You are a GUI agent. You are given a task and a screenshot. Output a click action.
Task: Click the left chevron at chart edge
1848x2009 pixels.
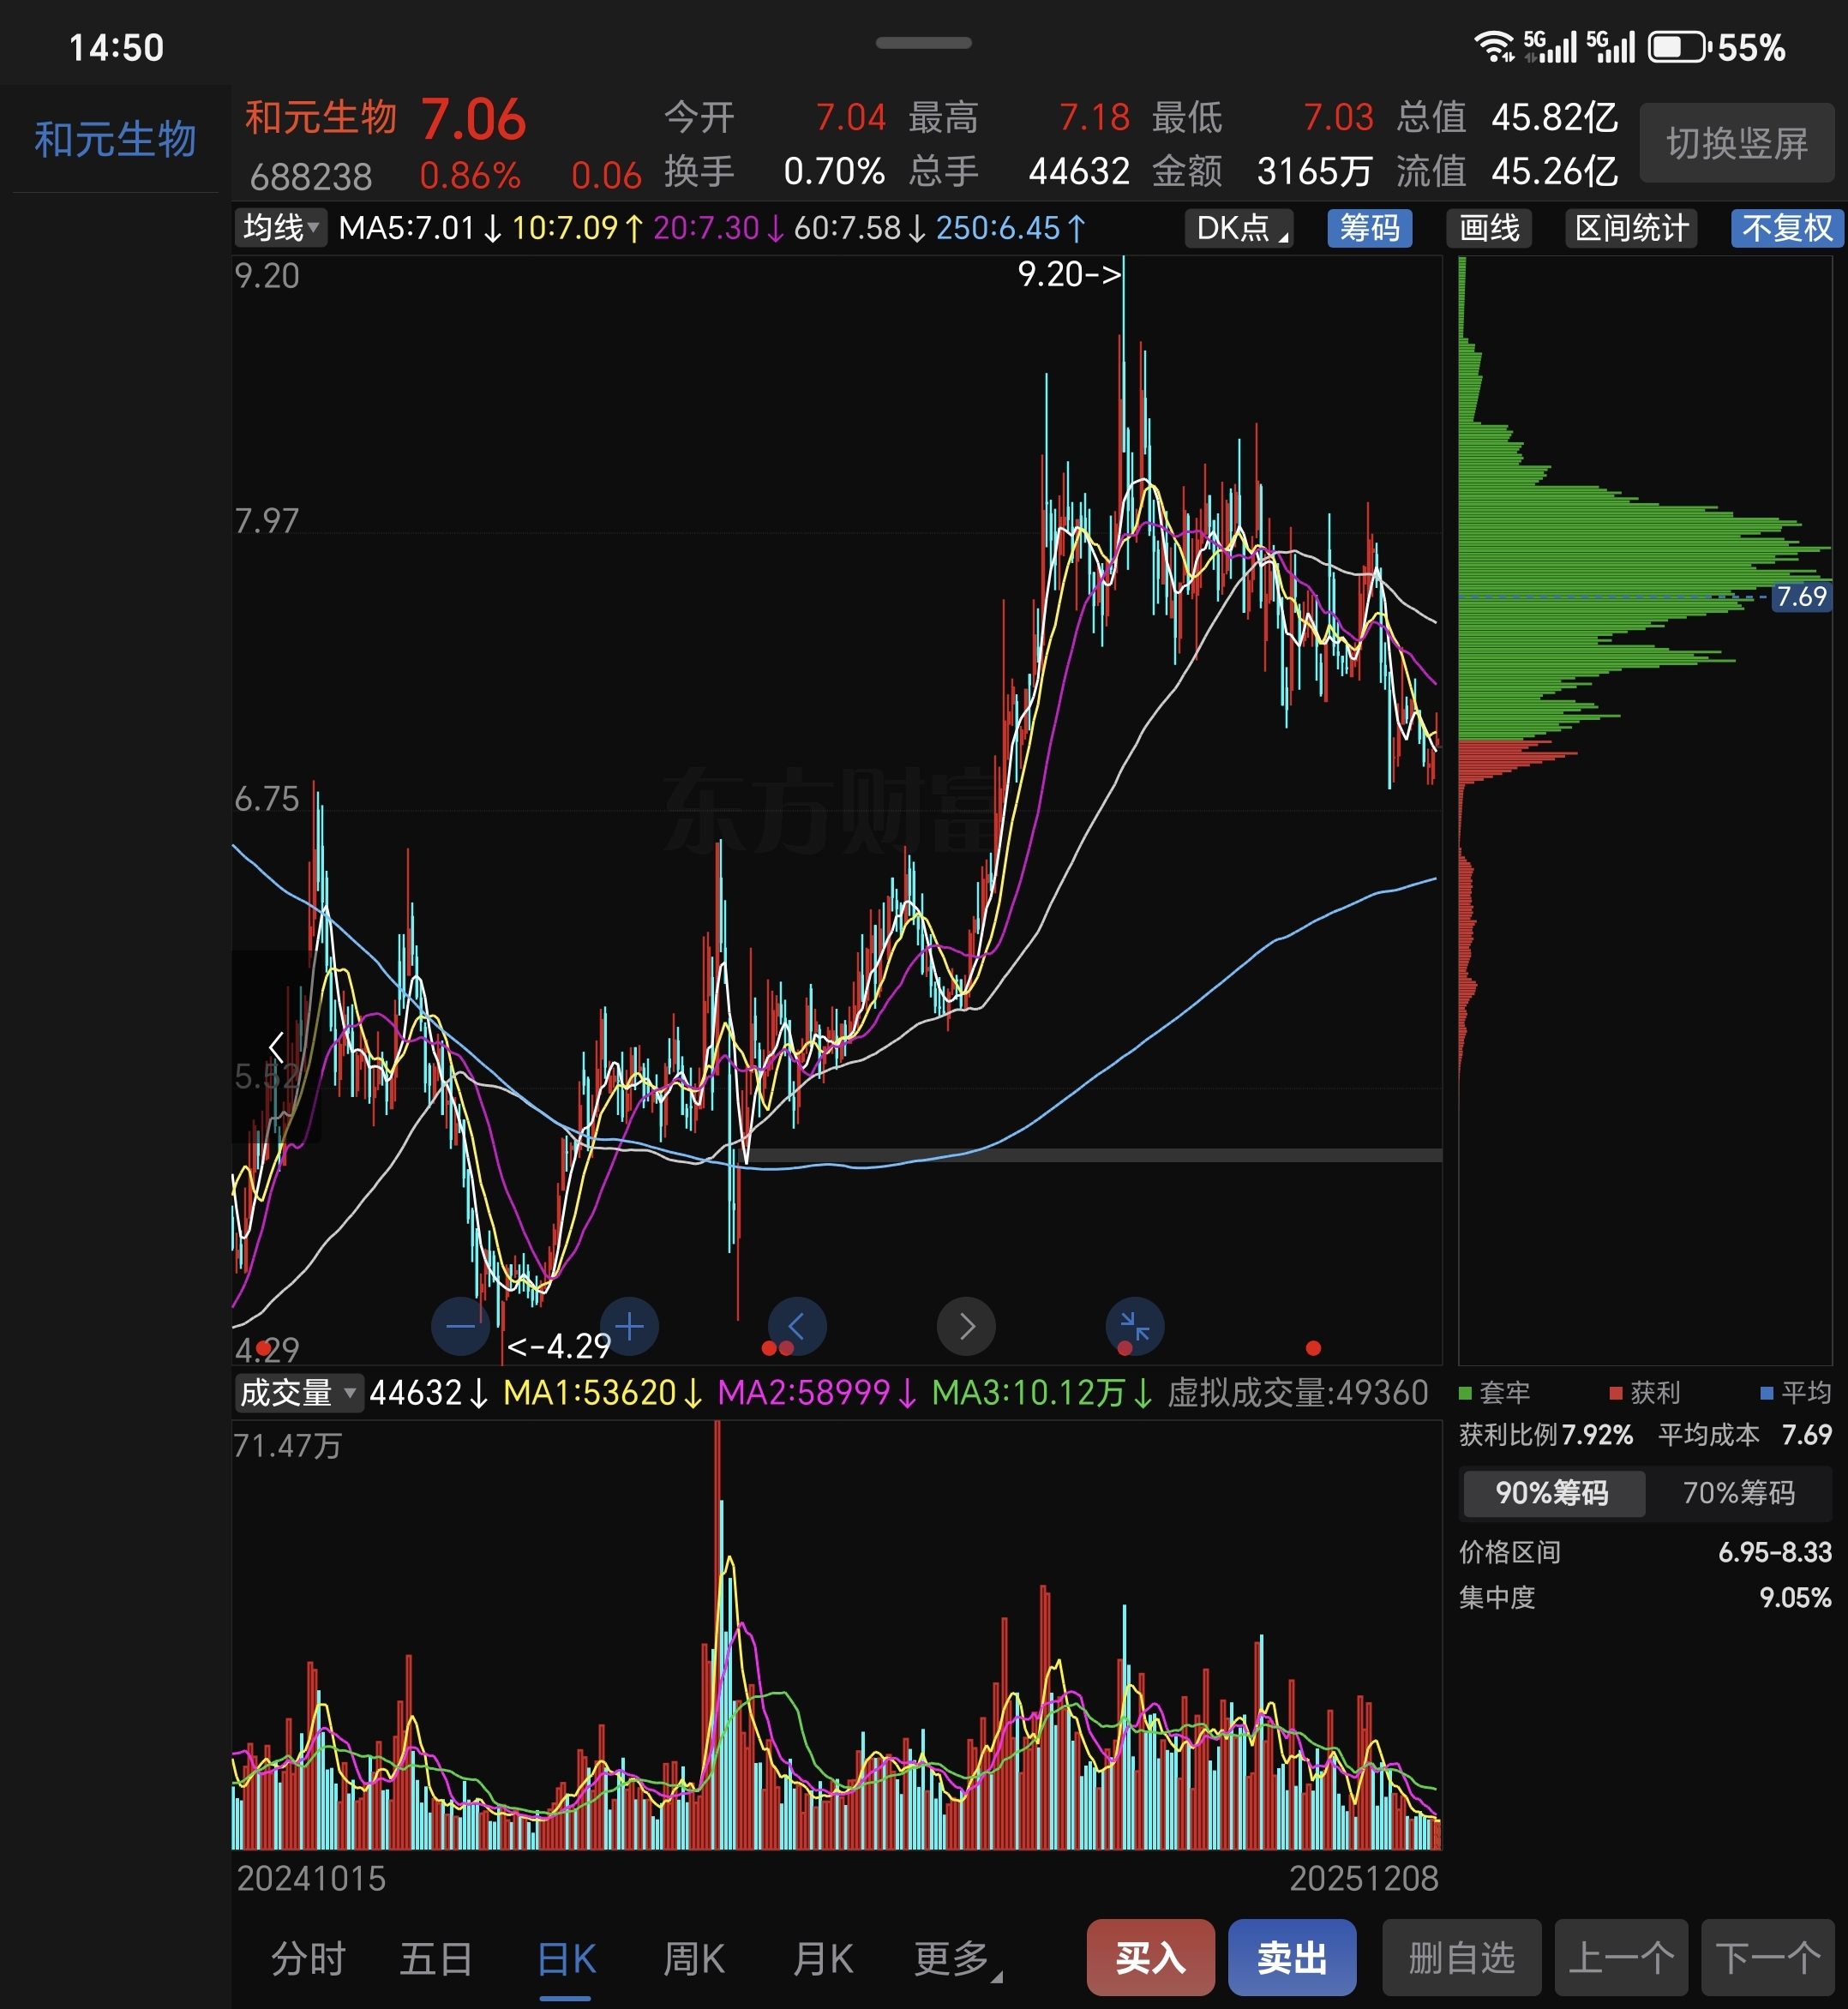click(x=276, y=1047)
